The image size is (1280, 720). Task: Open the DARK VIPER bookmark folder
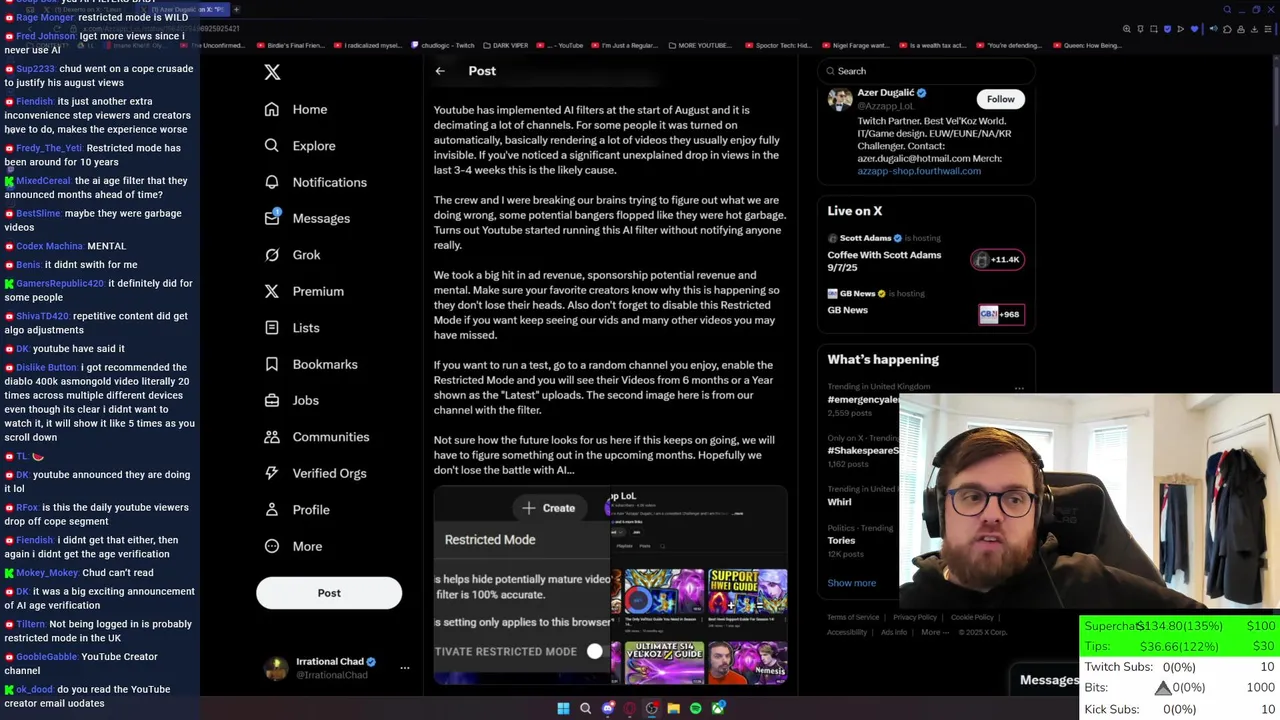pyautogui.click(x=504, y=45)
